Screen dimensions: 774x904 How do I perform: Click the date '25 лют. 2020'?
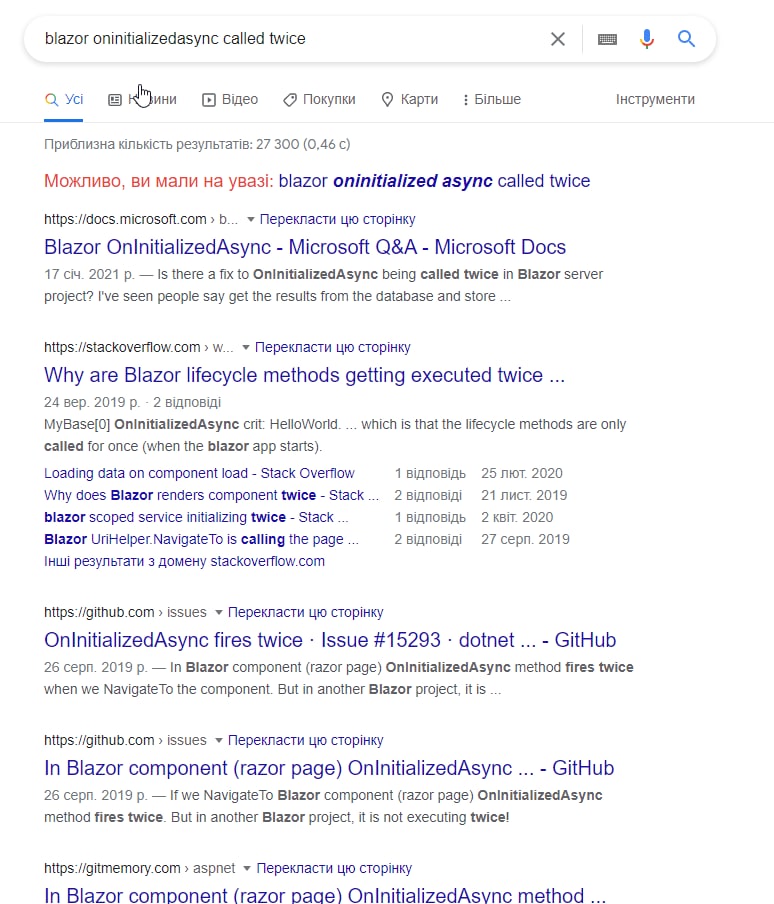(x=522, y=473)
